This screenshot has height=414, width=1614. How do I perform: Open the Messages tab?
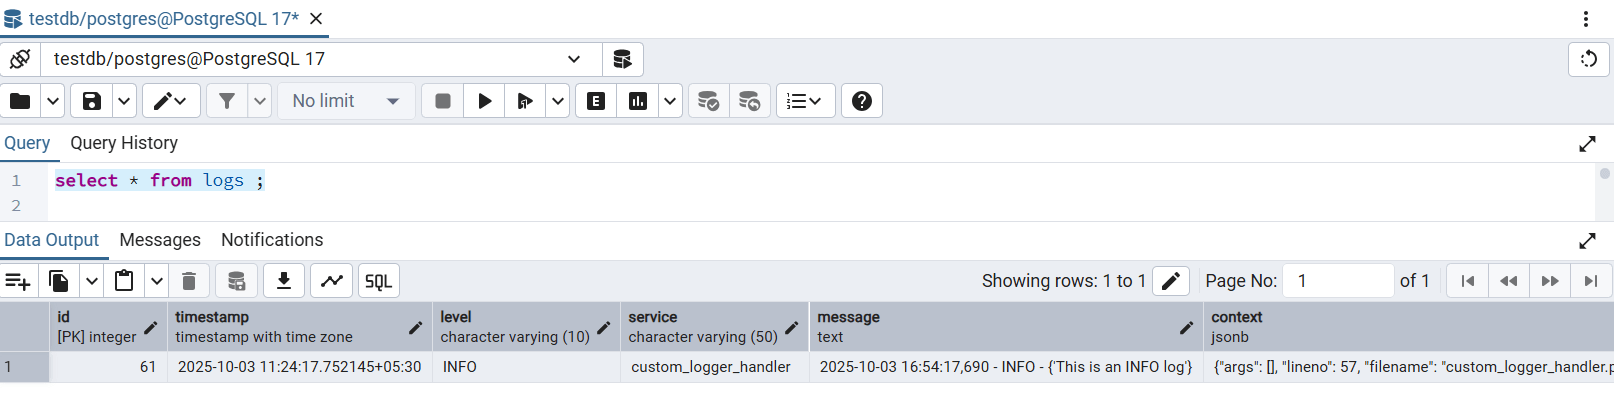tap(160, 240)
